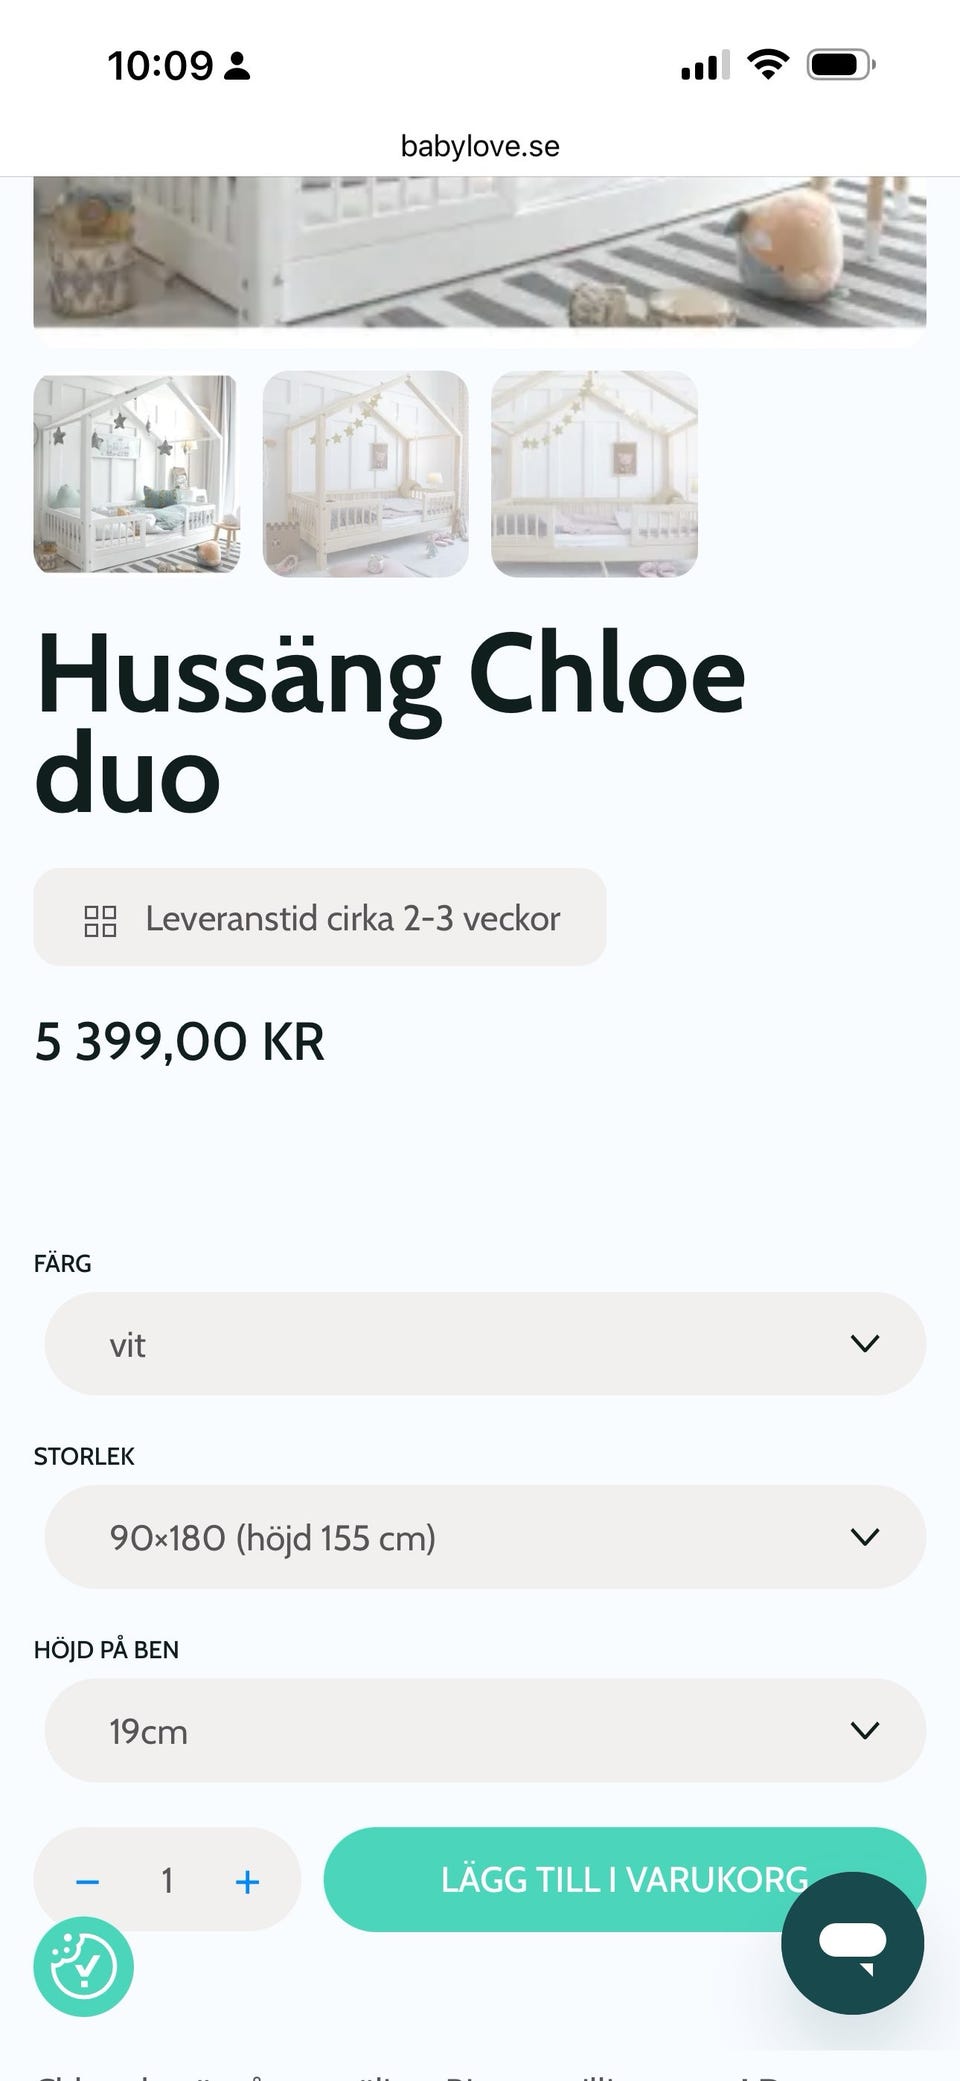Viewport: 960px width, 2081px height.
Task: Expand the Storlek dropdown 90×180
Action: pyautogui.click(x=485, y=1537)
